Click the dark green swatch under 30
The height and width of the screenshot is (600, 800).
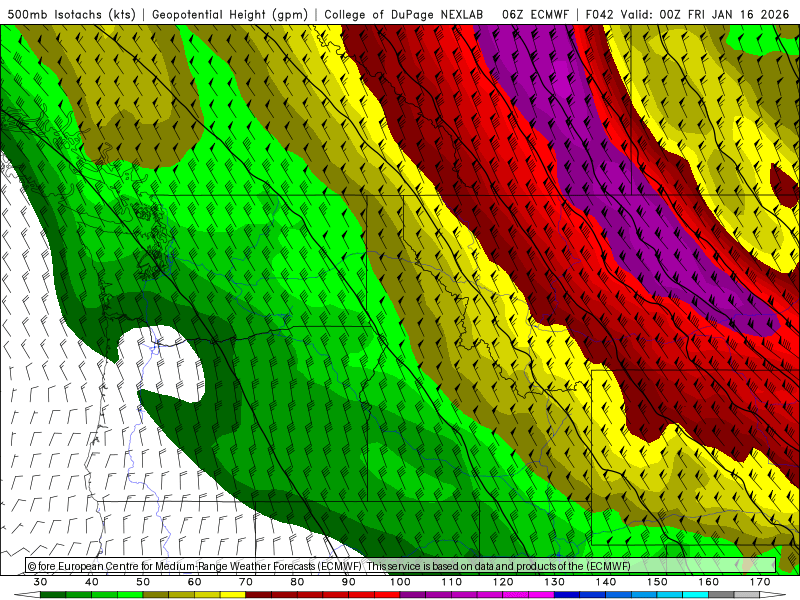pyautogui.click(x=53, y=595)
